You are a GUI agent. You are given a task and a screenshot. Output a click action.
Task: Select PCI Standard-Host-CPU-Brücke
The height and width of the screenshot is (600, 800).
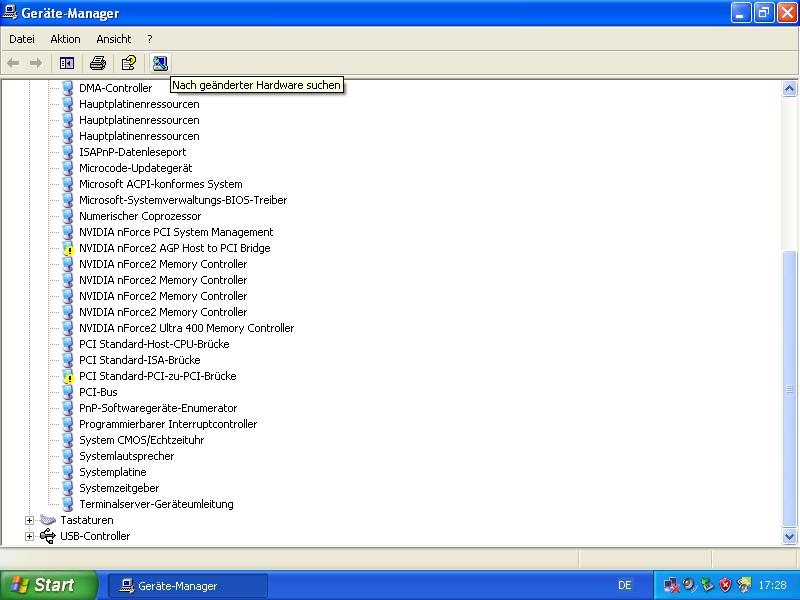(x=154, y=344)
